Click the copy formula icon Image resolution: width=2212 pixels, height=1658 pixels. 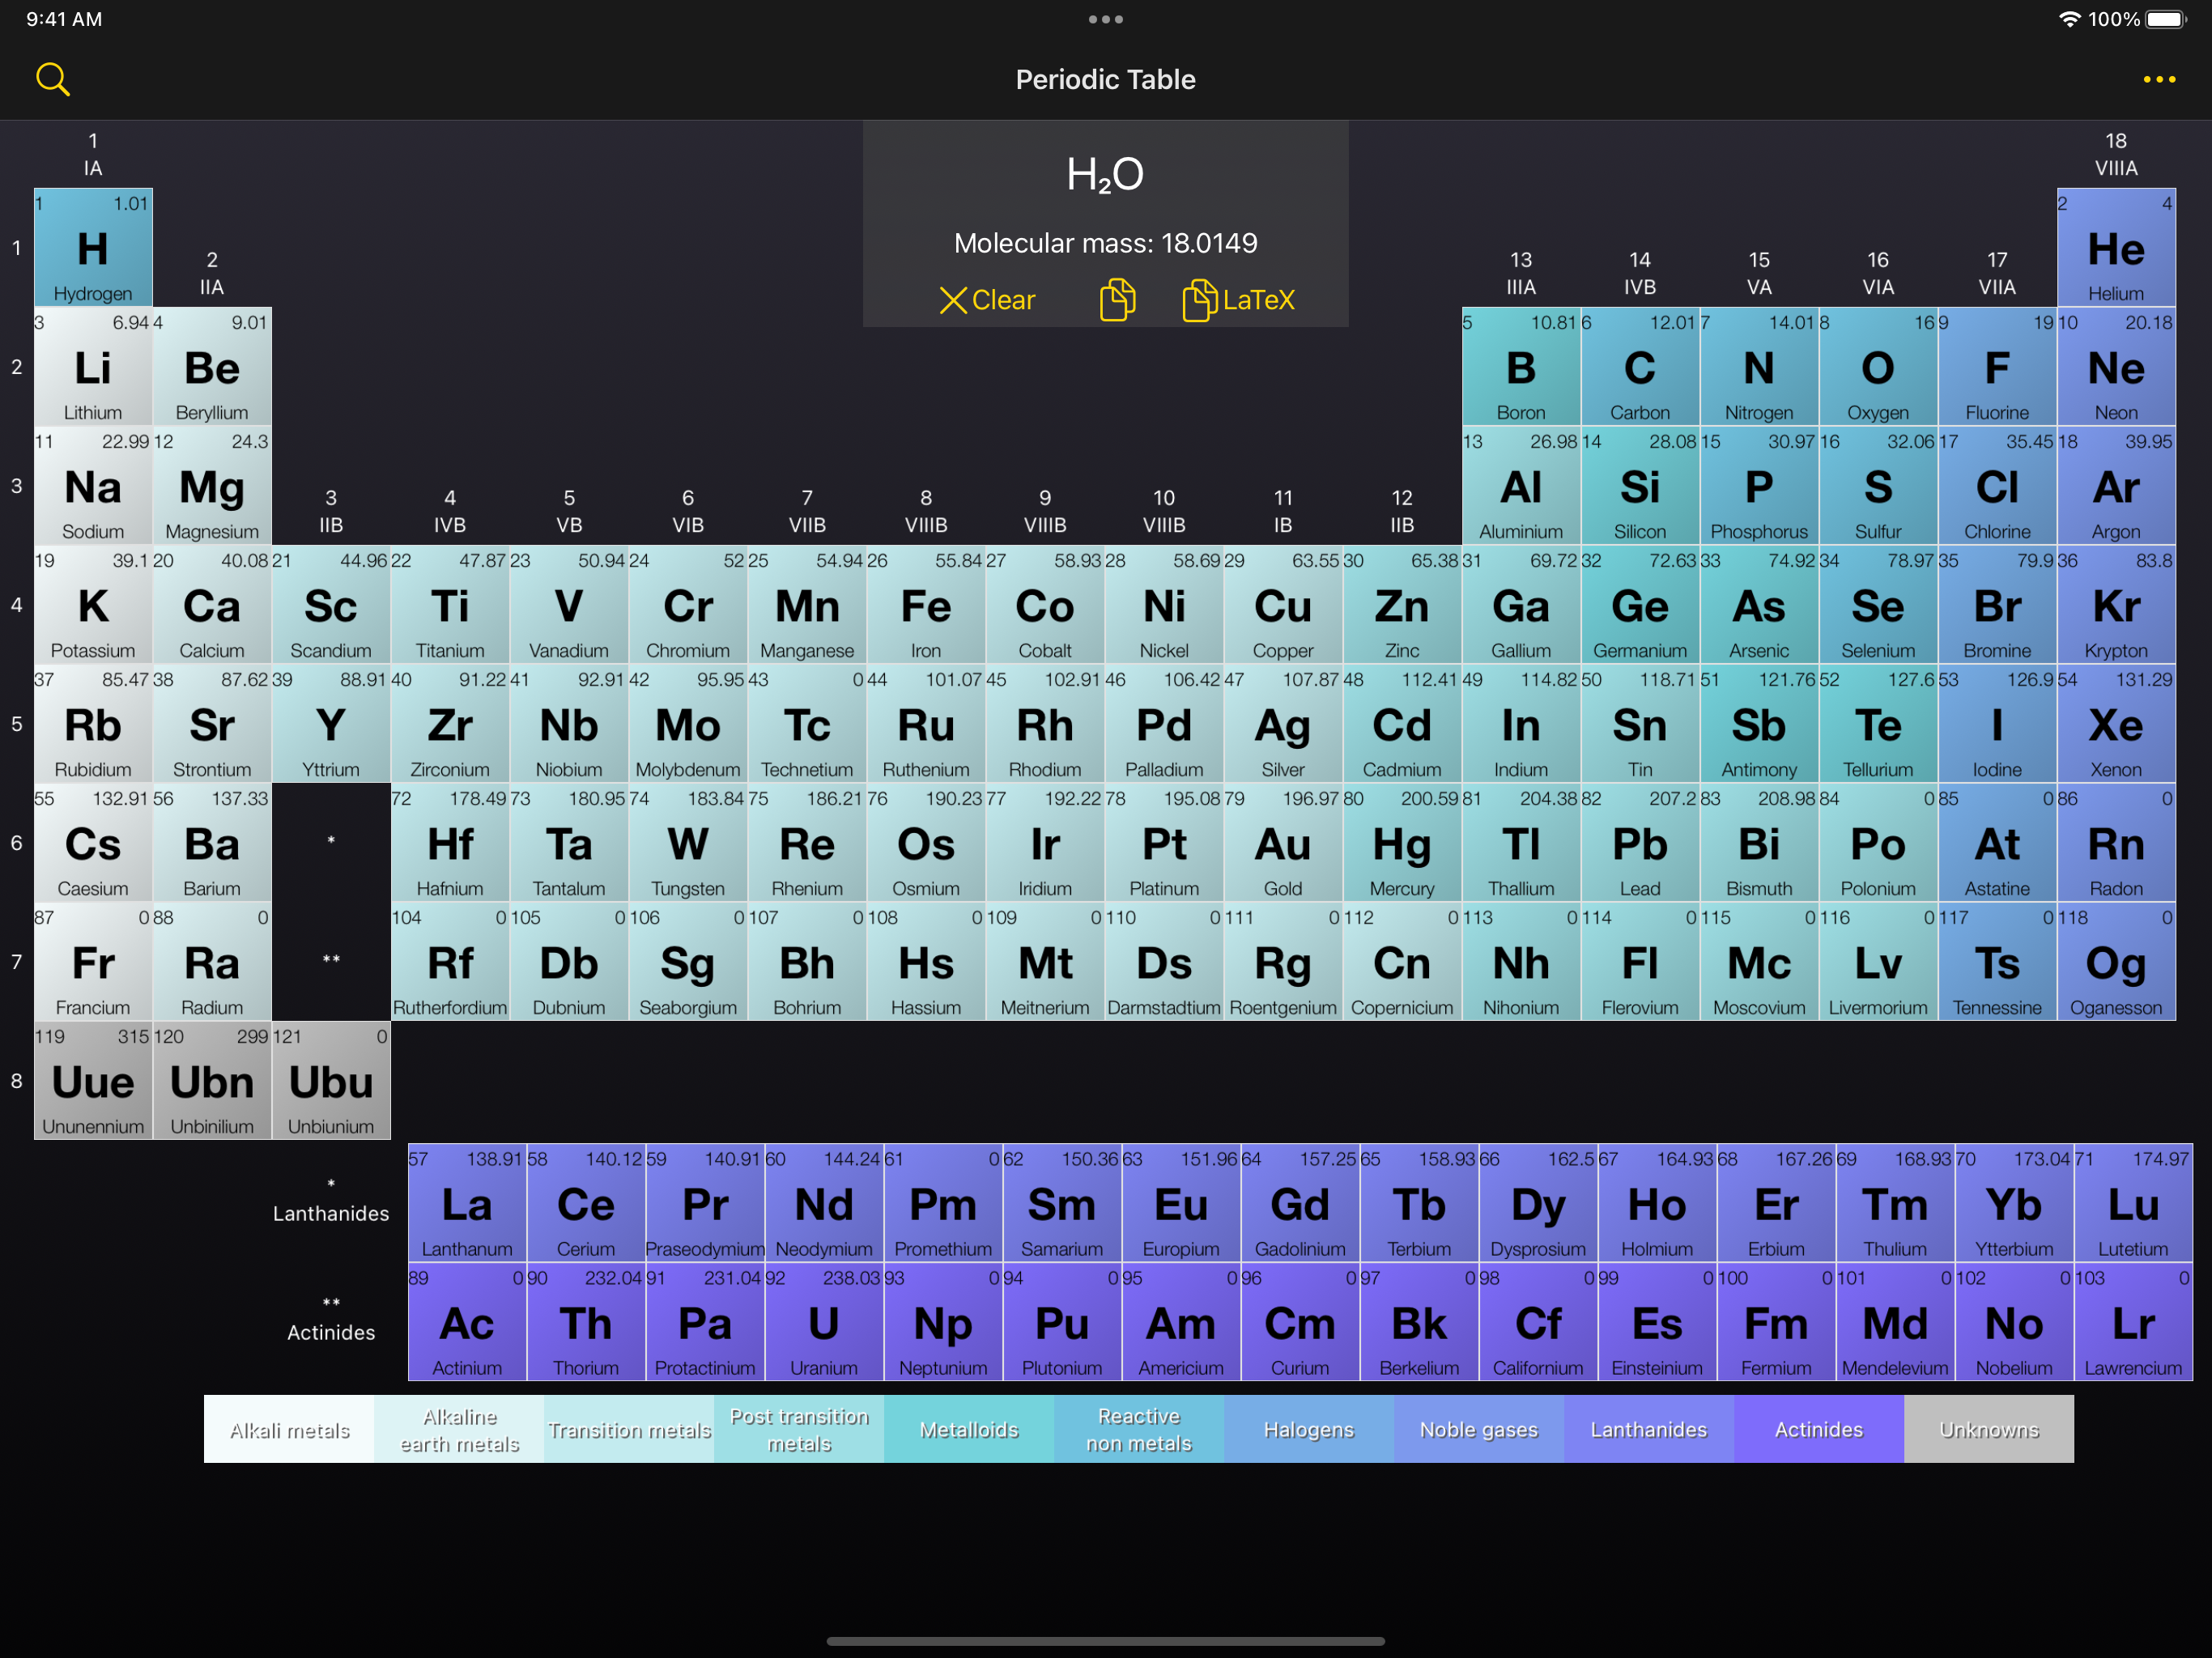[1117, 300]
